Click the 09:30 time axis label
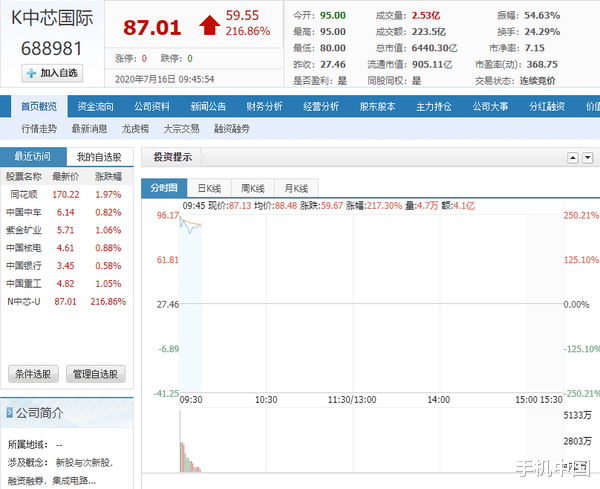This screenshot has width=600, height=489. point(191,400)
